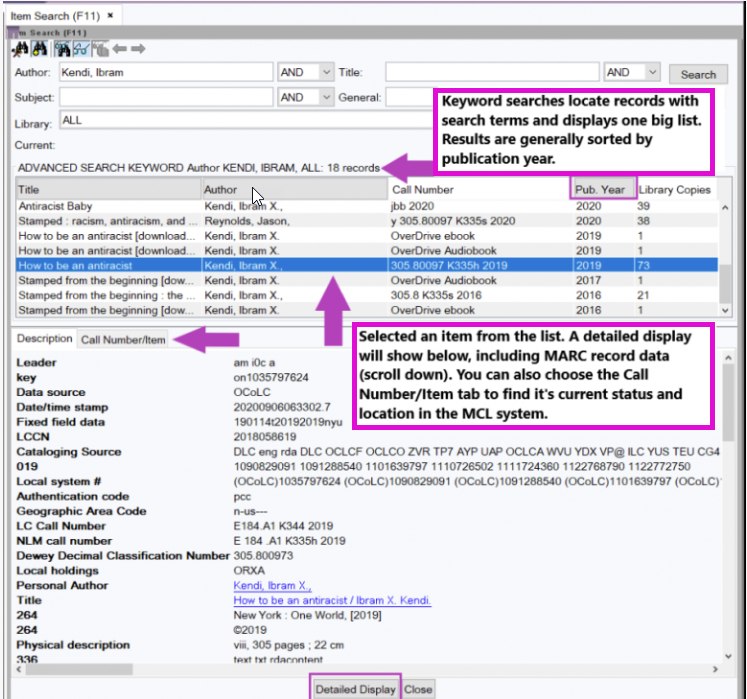Sort results by the Library Copies column header
Viewport: 747px width, 699px height.
pyautogui.click(x=675, y=190)
